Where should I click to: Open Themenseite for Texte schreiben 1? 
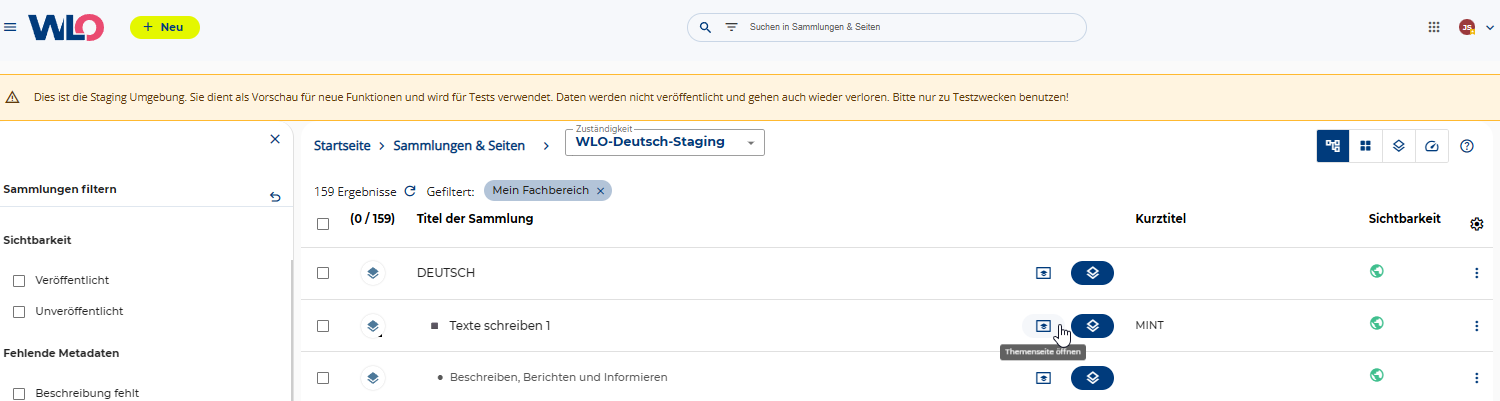coord(1043,326)
